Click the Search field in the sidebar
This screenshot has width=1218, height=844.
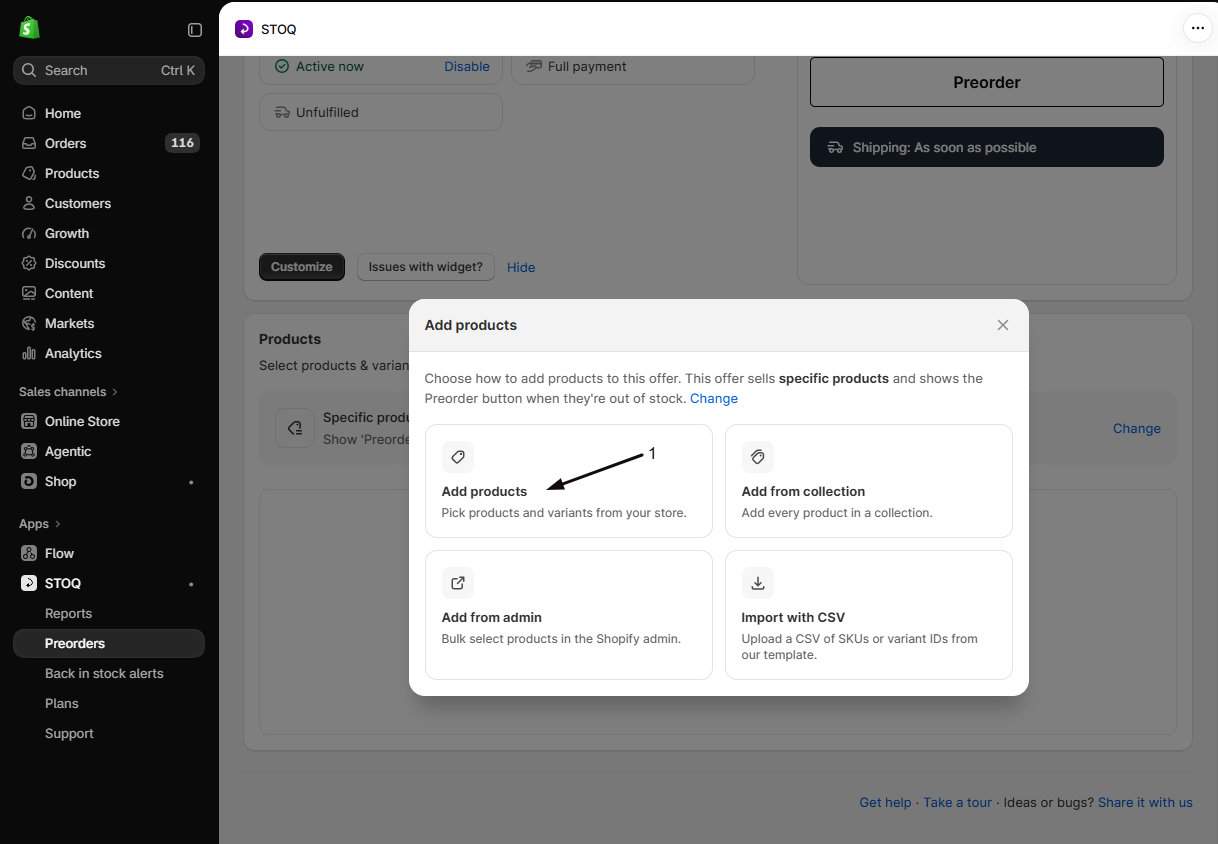click(109, 70)
